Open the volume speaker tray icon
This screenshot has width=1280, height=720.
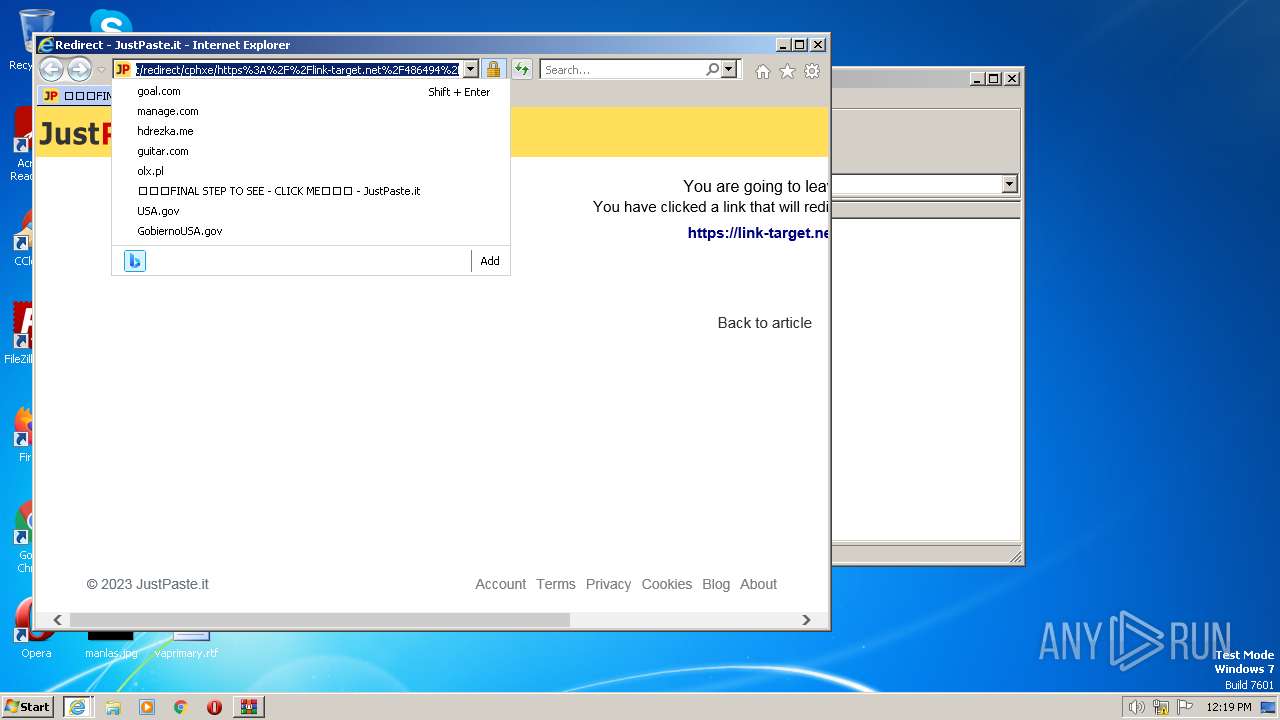[x=1136, y=707]
